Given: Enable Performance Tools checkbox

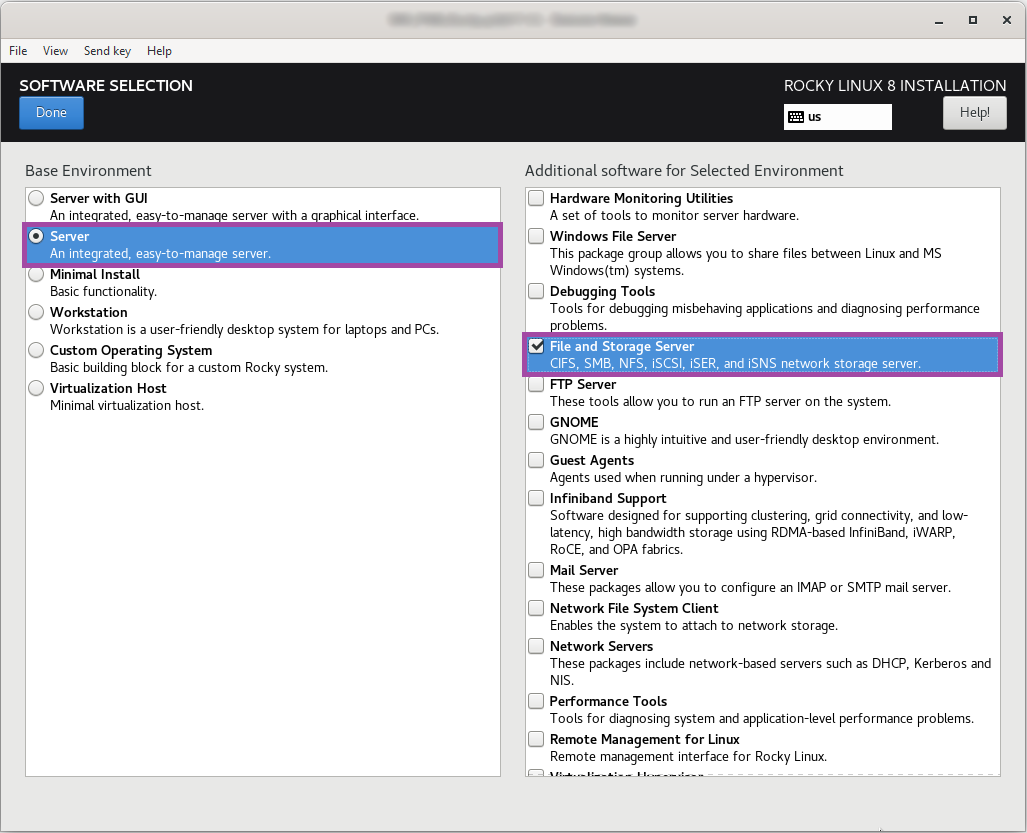Looking at the screenshot, I should click(536, 701).
